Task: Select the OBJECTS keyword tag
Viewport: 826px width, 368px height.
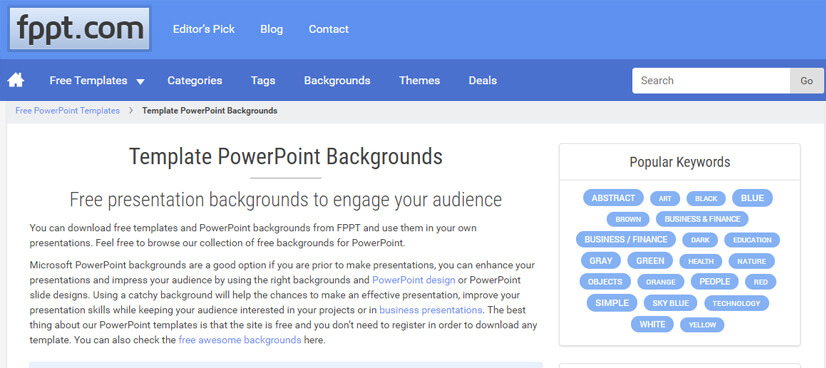Action: pos(605,282)
